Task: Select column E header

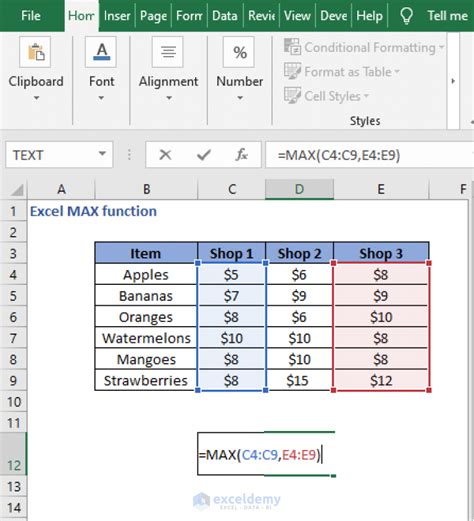Action: [381, 190]
